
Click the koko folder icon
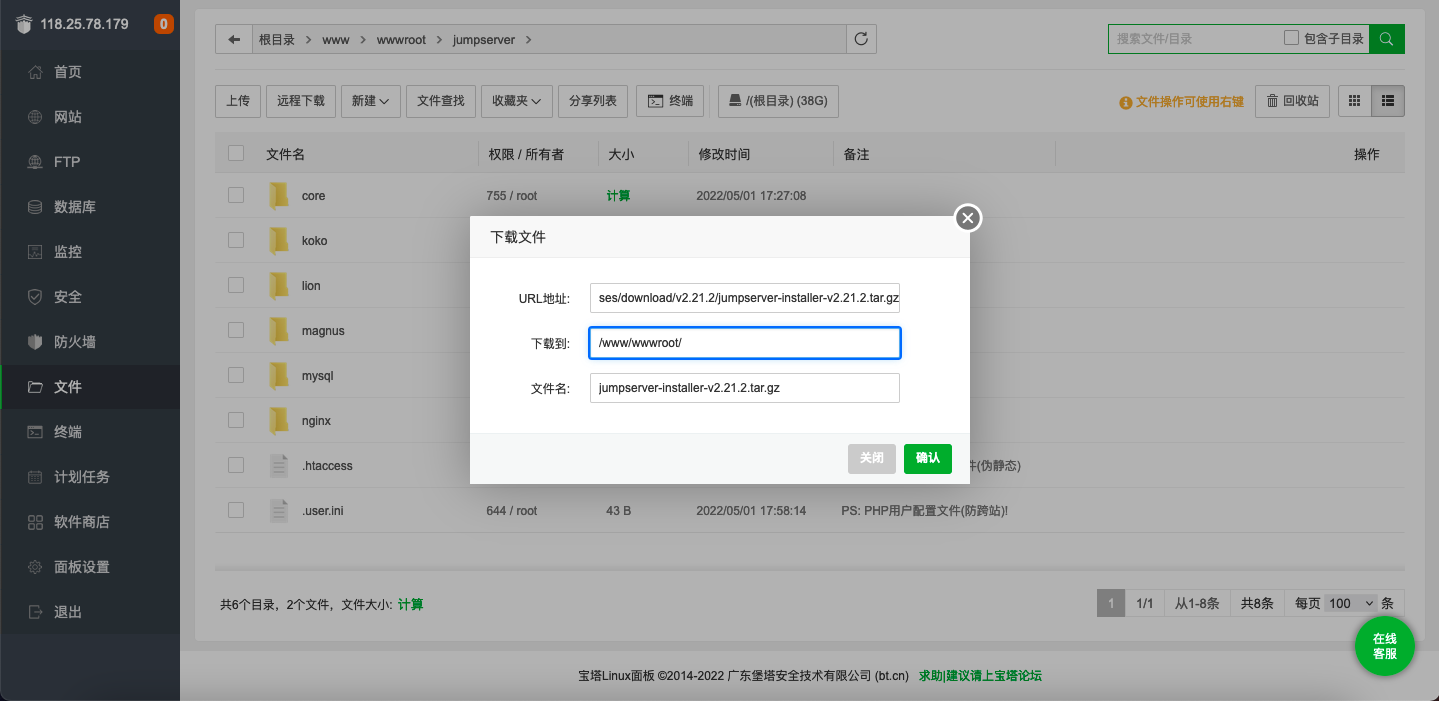click(279, 241)
